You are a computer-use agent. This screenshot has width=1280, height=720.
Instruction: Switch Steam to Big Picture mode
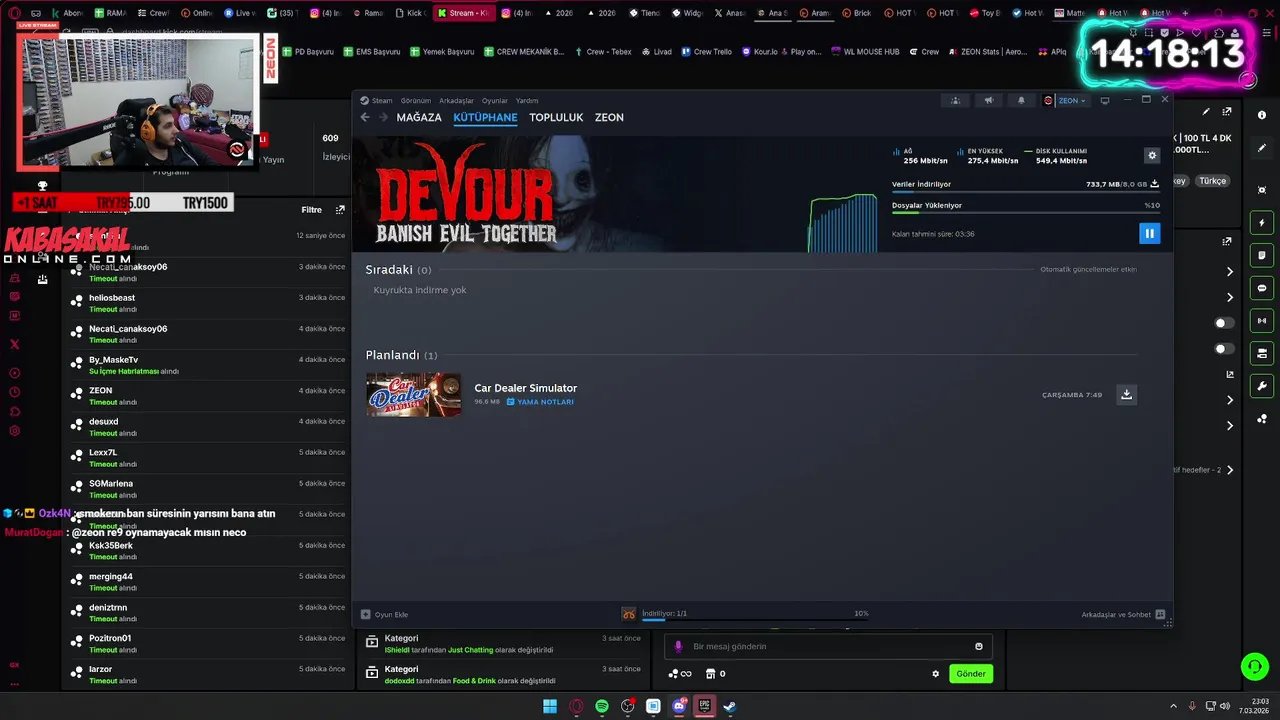click(1105, 100)
